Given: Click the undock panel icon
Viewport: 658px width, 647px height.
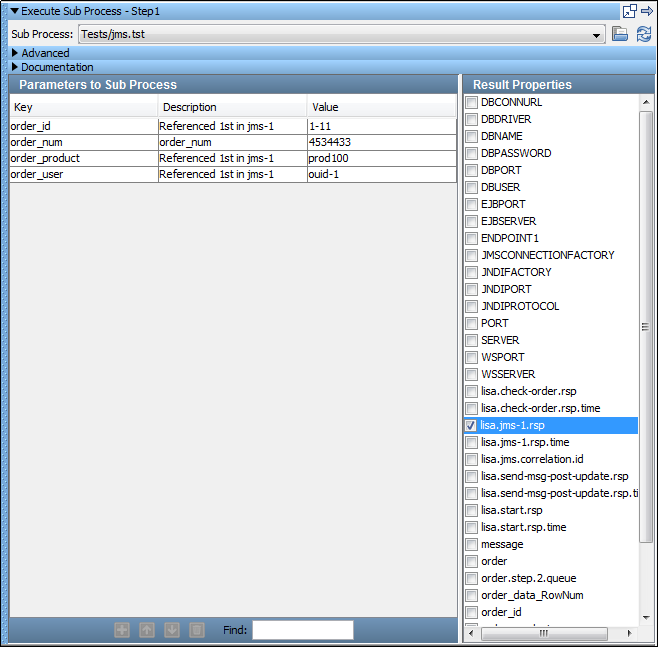Looking at the screenshot, I should pyautogui.click(x=629, y=11).
